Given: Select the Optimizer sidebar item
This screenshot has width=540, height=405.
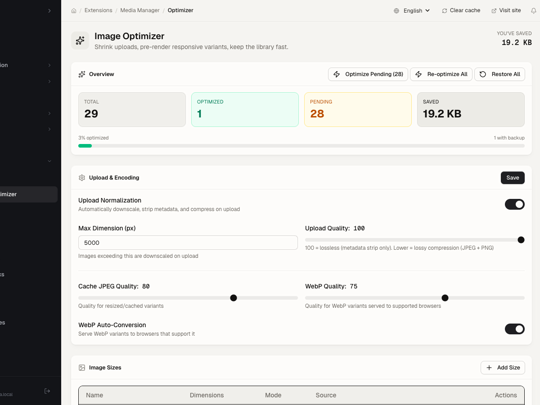Looking at the screenshot, I should [x=28, y=194].
